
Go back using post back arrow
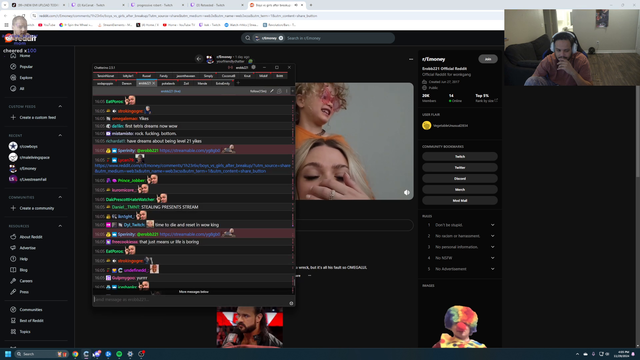[x=199, y=59]
